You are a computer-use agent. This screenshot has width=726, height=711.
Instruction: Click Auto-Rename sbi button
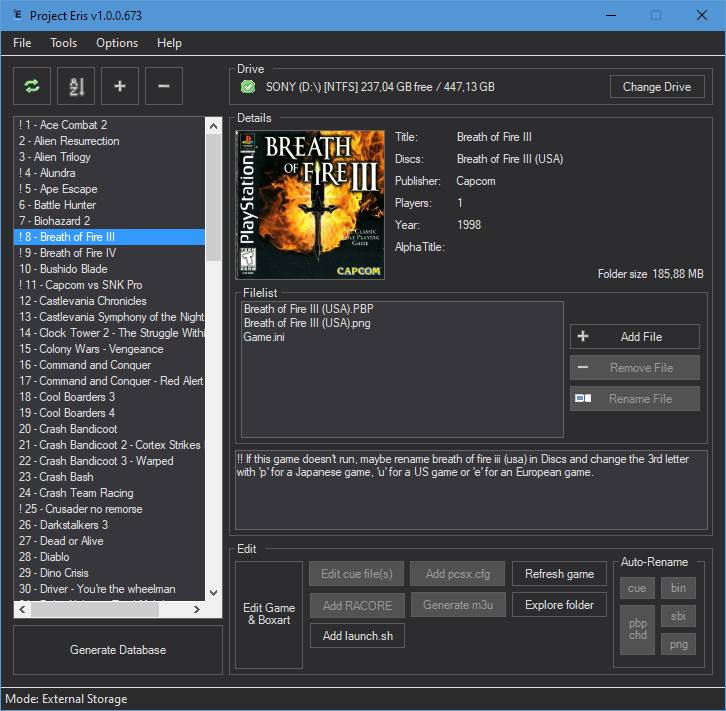678,616
